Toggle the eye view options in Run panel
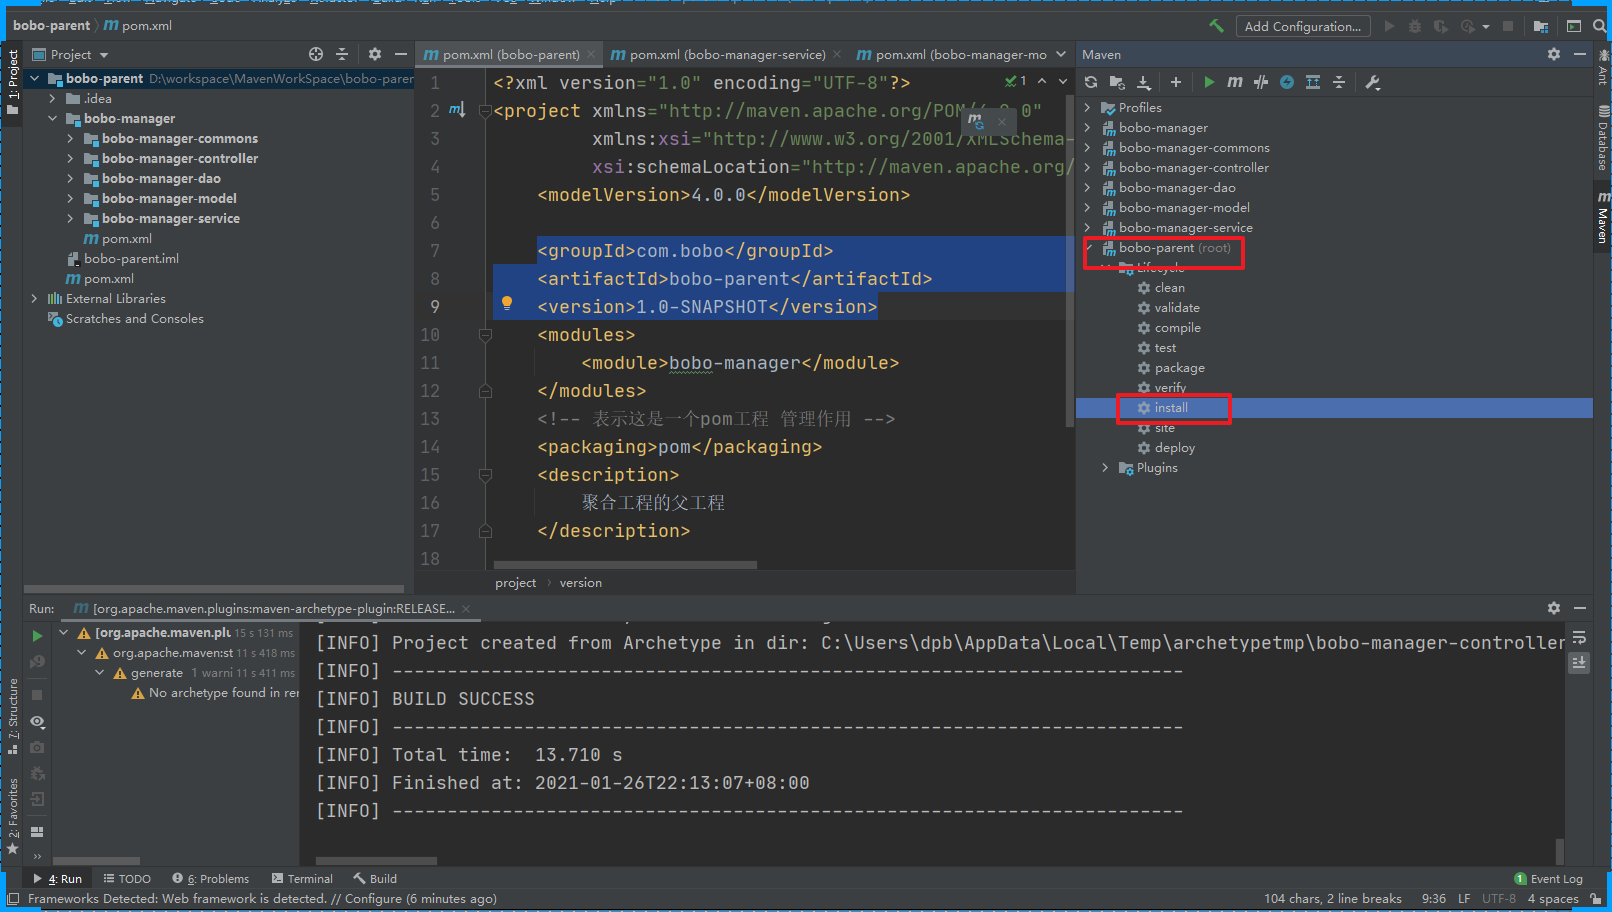Viewport: 1612px width, 912px height. 37,721
